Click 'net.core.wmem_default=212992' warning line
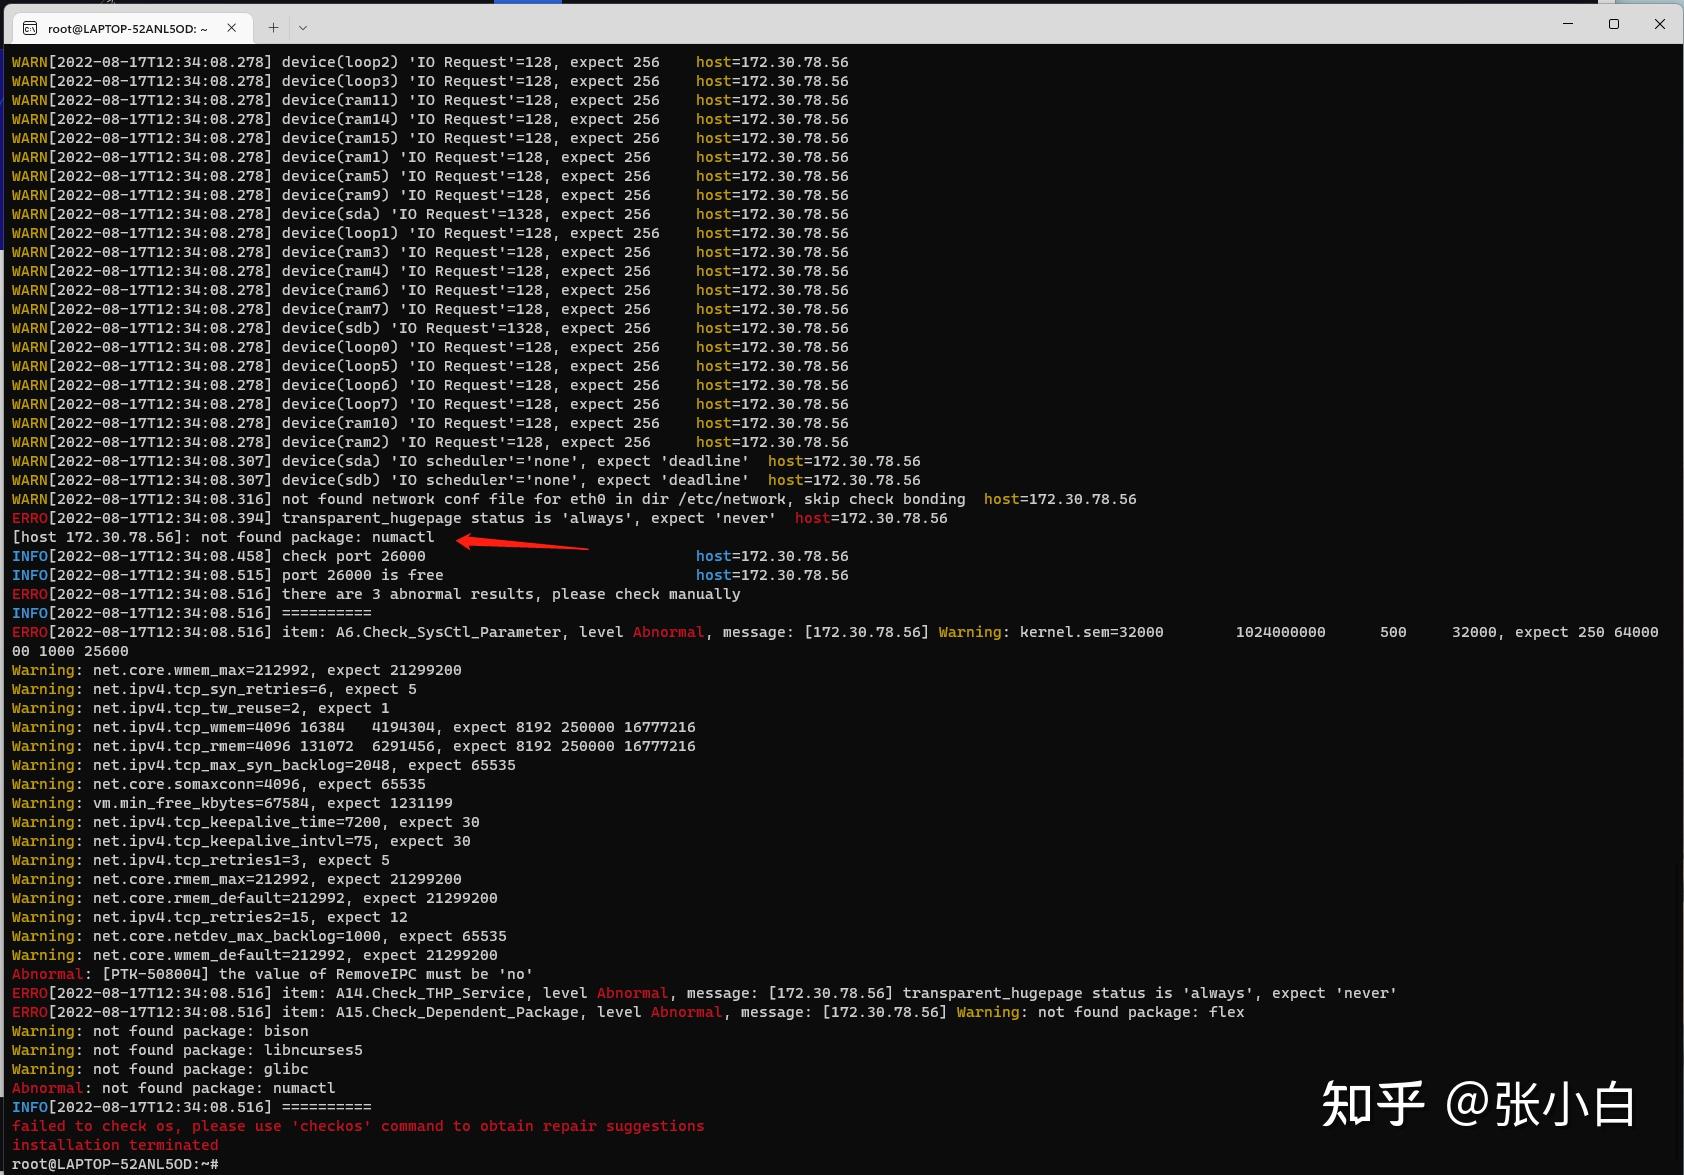This screenshot has width=1684, height=1175. click(255, 955)
